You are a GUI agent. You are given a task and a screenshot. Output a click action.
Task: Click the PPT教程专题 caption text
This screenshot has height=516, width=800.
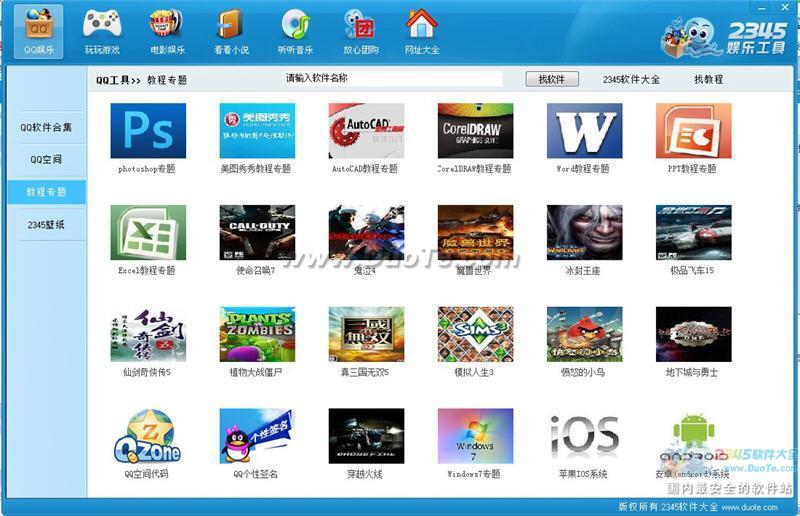[692, 169]
